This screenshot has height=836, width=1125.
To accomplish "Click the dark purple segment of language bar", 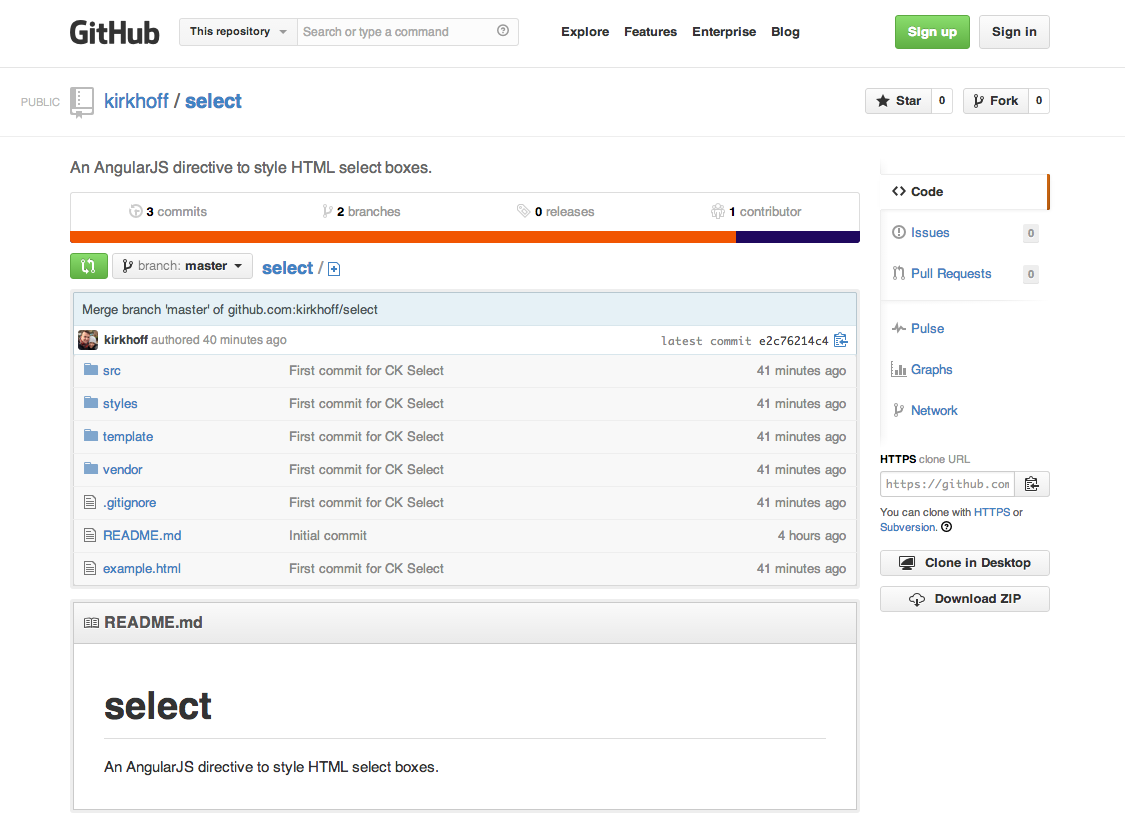I will 798,238.
